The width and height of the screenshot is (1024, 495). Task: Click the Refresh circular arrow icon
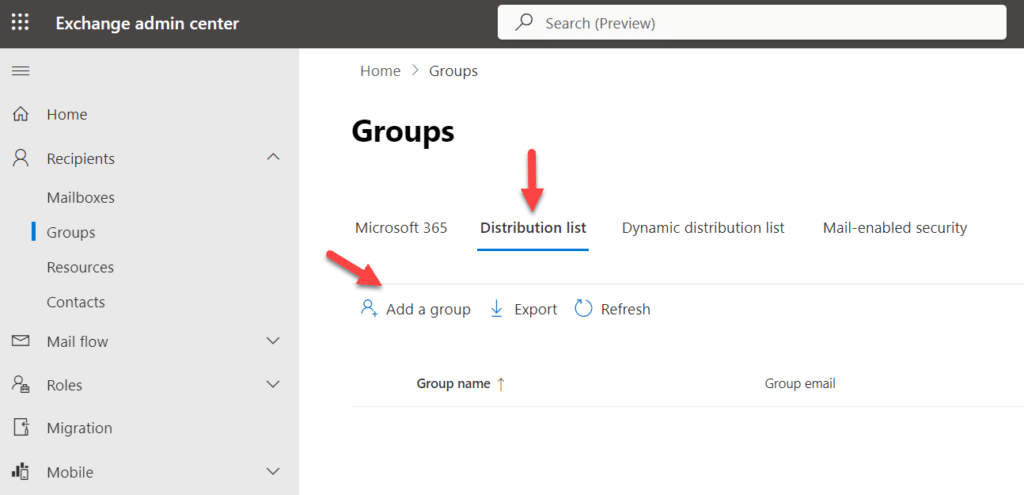(x=584, y=309)
